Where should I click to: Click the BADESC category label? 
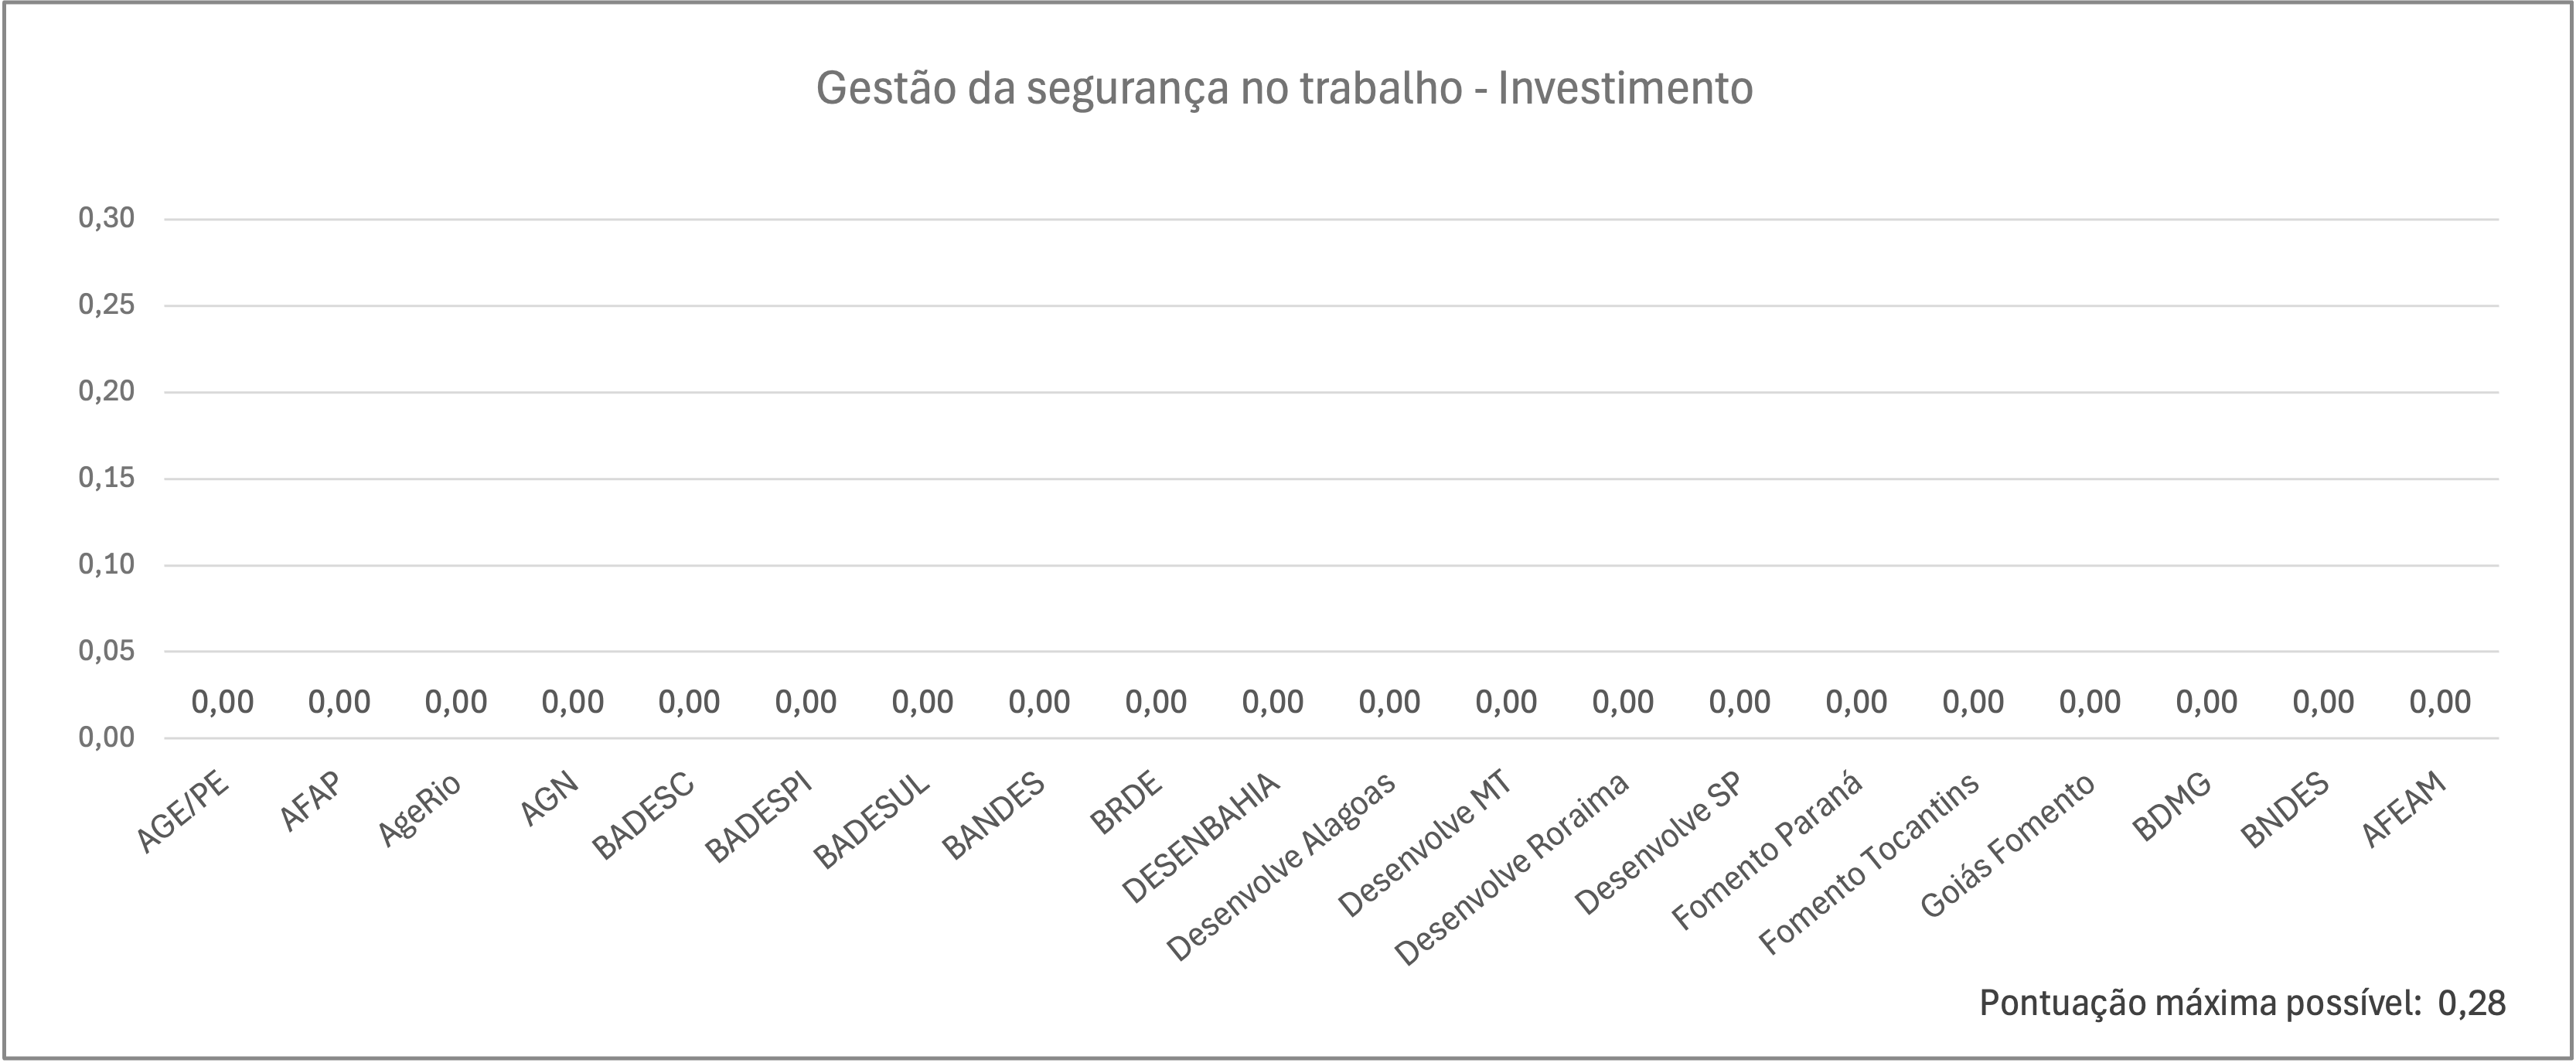pyautogui.click(x=643, y=816)
